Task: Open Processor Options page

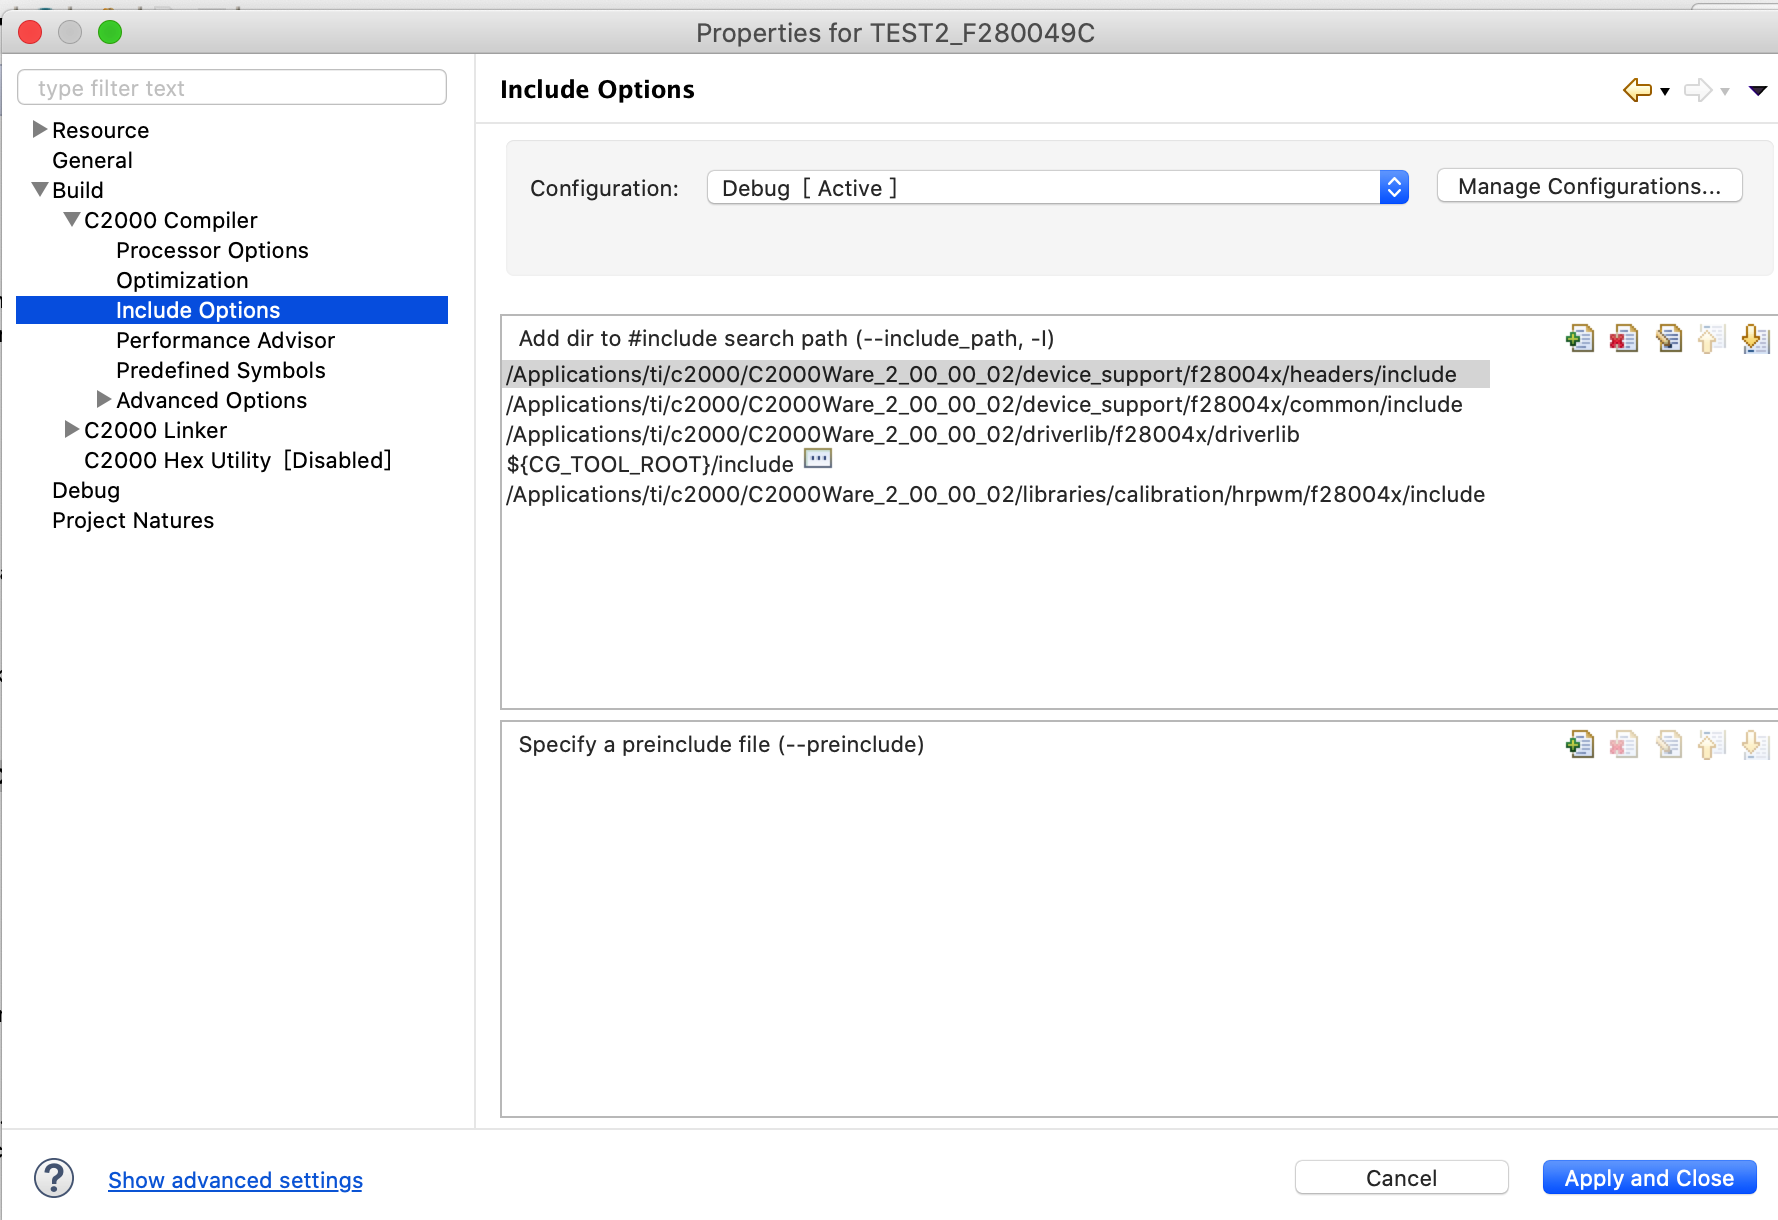Action: [212, 250]
